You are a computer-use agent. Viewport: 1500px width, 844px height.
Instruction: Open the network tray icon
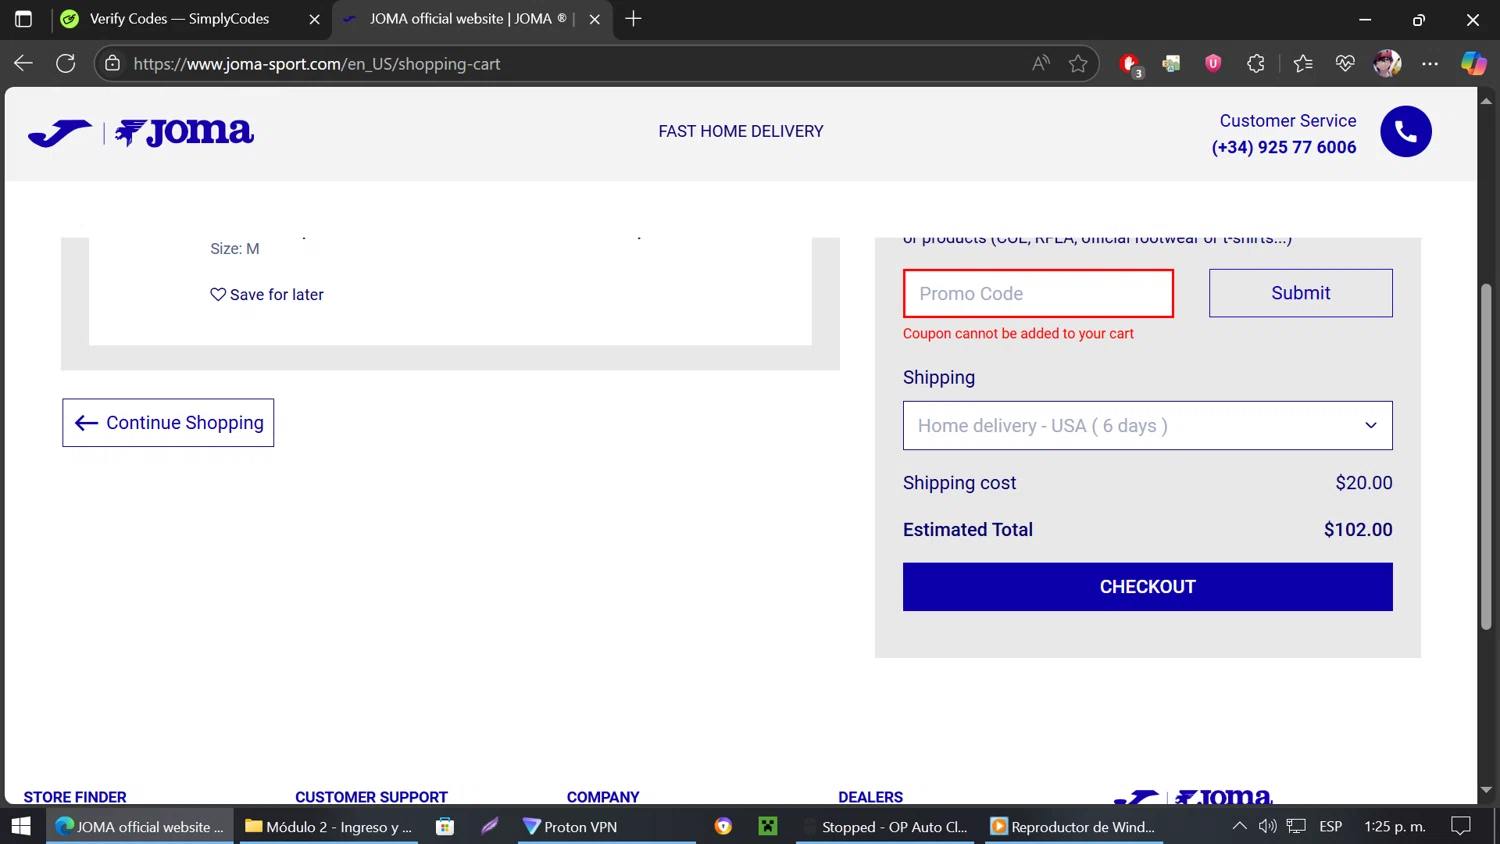(x=1296, y=826)
